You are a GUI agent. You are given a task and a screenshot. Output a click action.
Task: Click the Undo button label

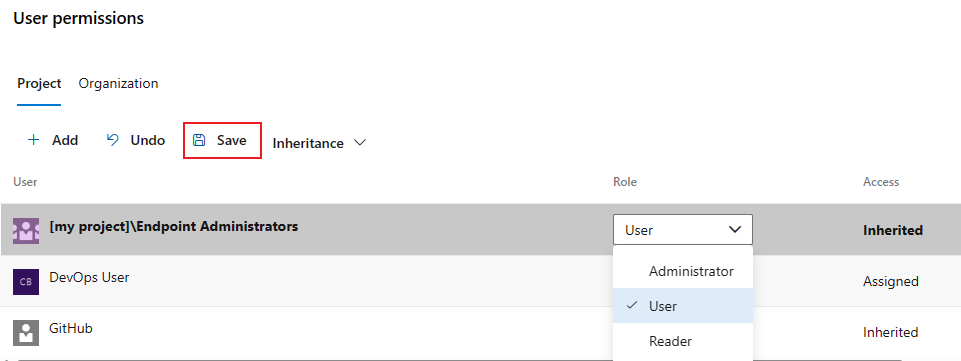148,140
